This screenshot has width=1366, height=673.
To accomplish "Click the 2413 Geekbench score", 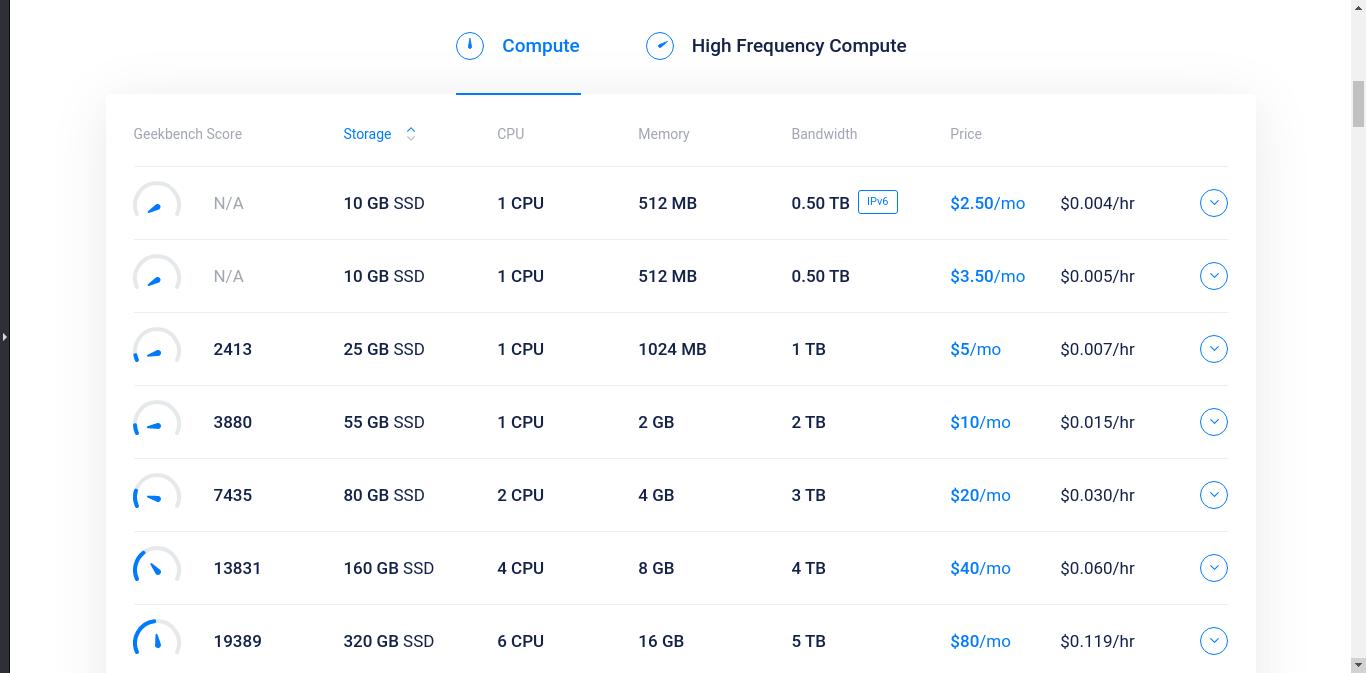I will point(233,349).
